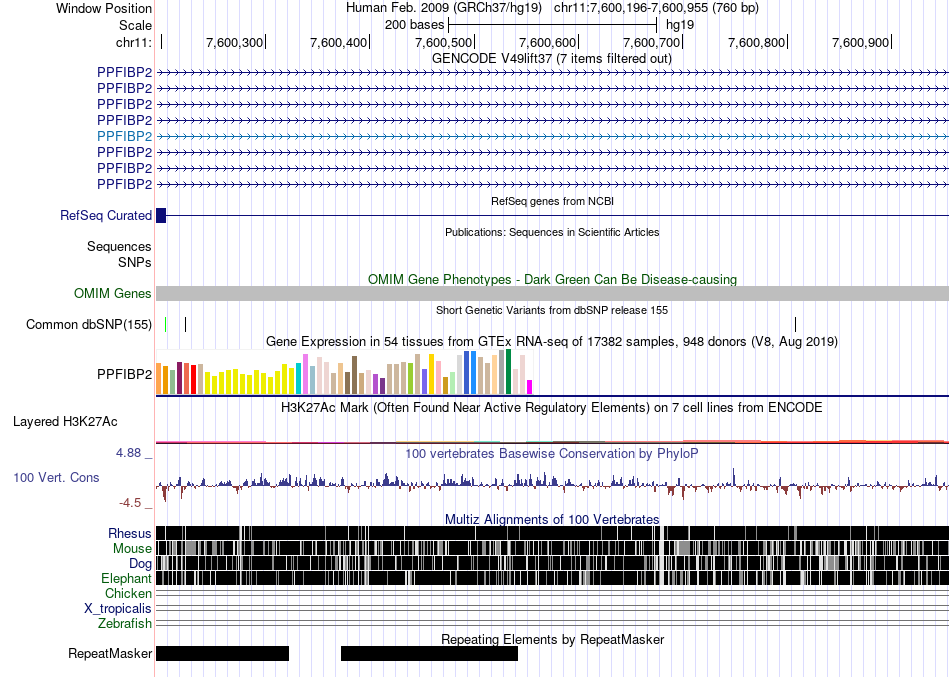950x677 pixels.
Task: Click the Chicken species label
Action: 128,593
